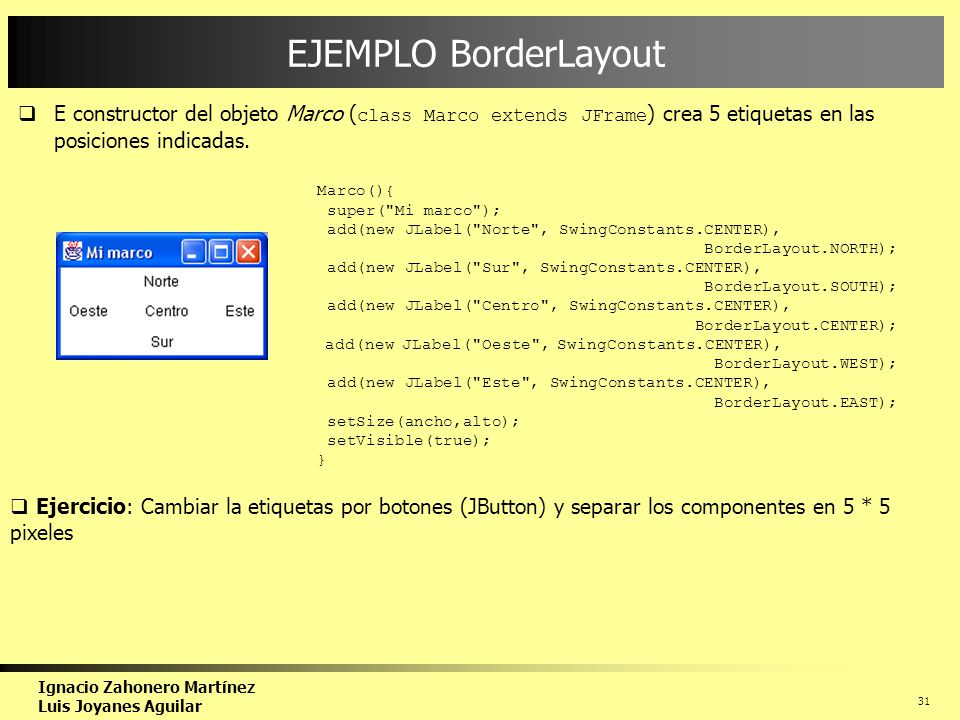Click the text class Marco extends JFrame

pos(502,115)
